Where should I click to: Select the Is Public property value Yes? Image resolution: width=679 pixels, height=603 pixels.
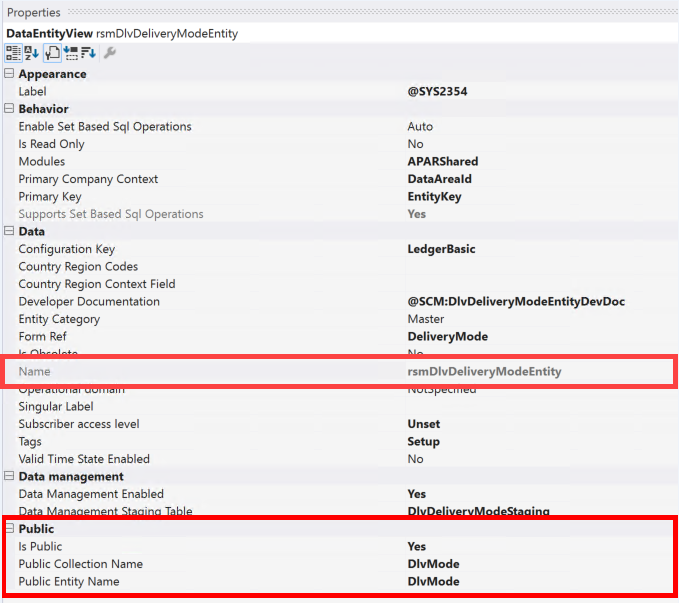pos(416,547)
